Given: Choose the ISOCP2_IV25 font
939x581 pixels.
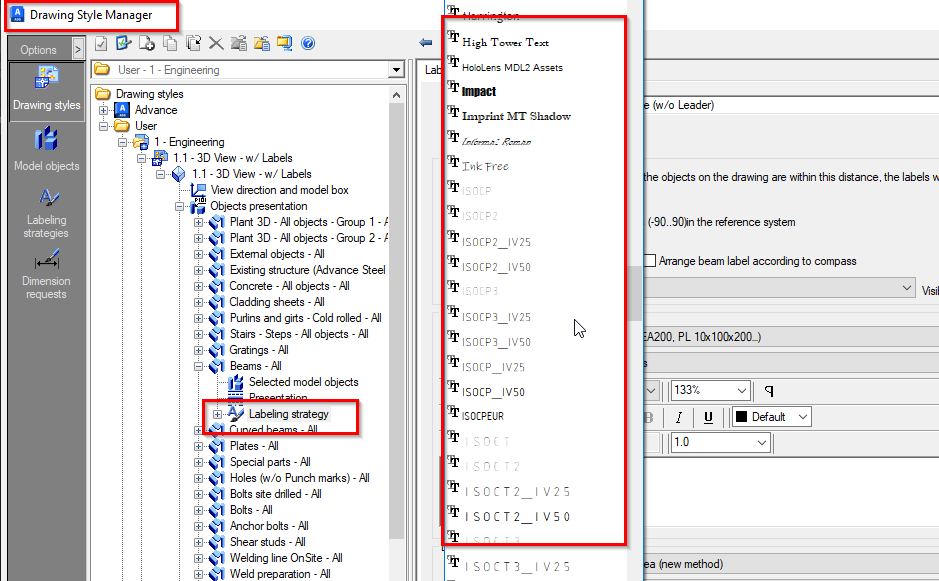Looking at the screenshot, I should point(496,242).
